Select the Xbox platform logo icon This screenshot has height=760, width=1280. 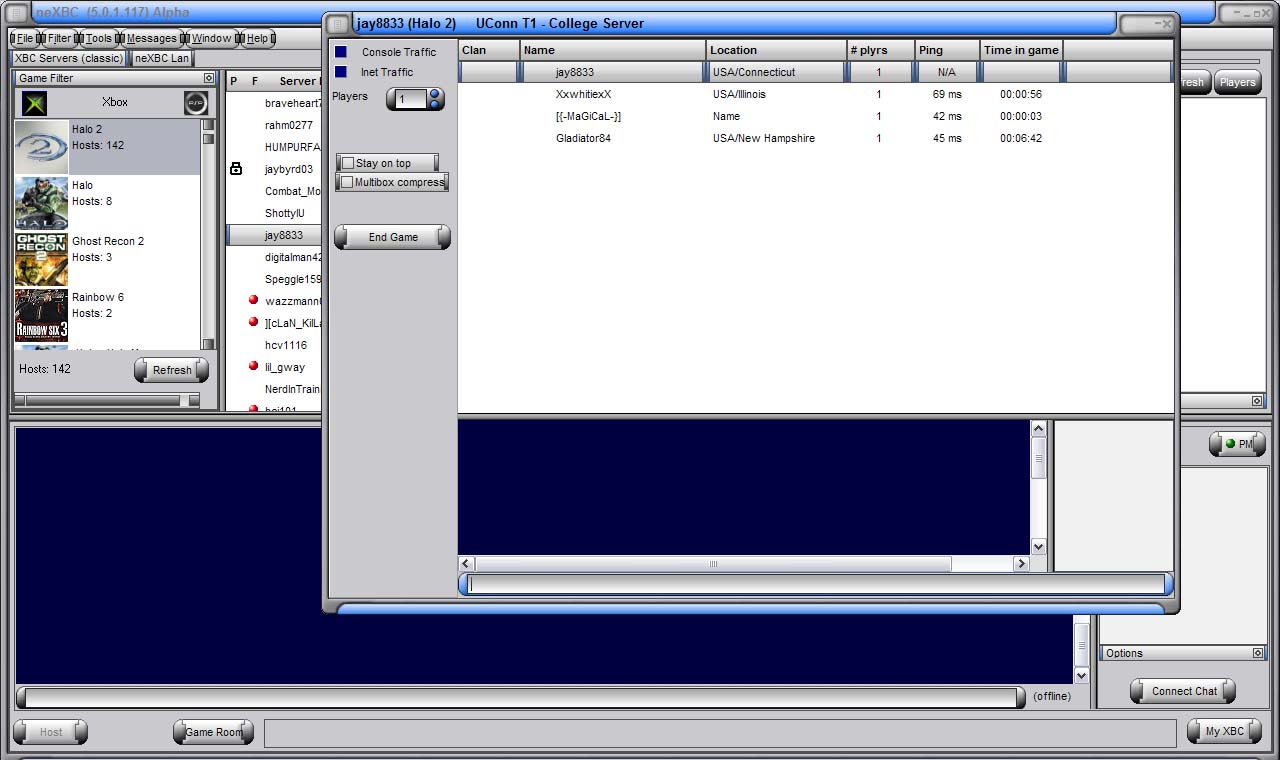coord(35,103)
